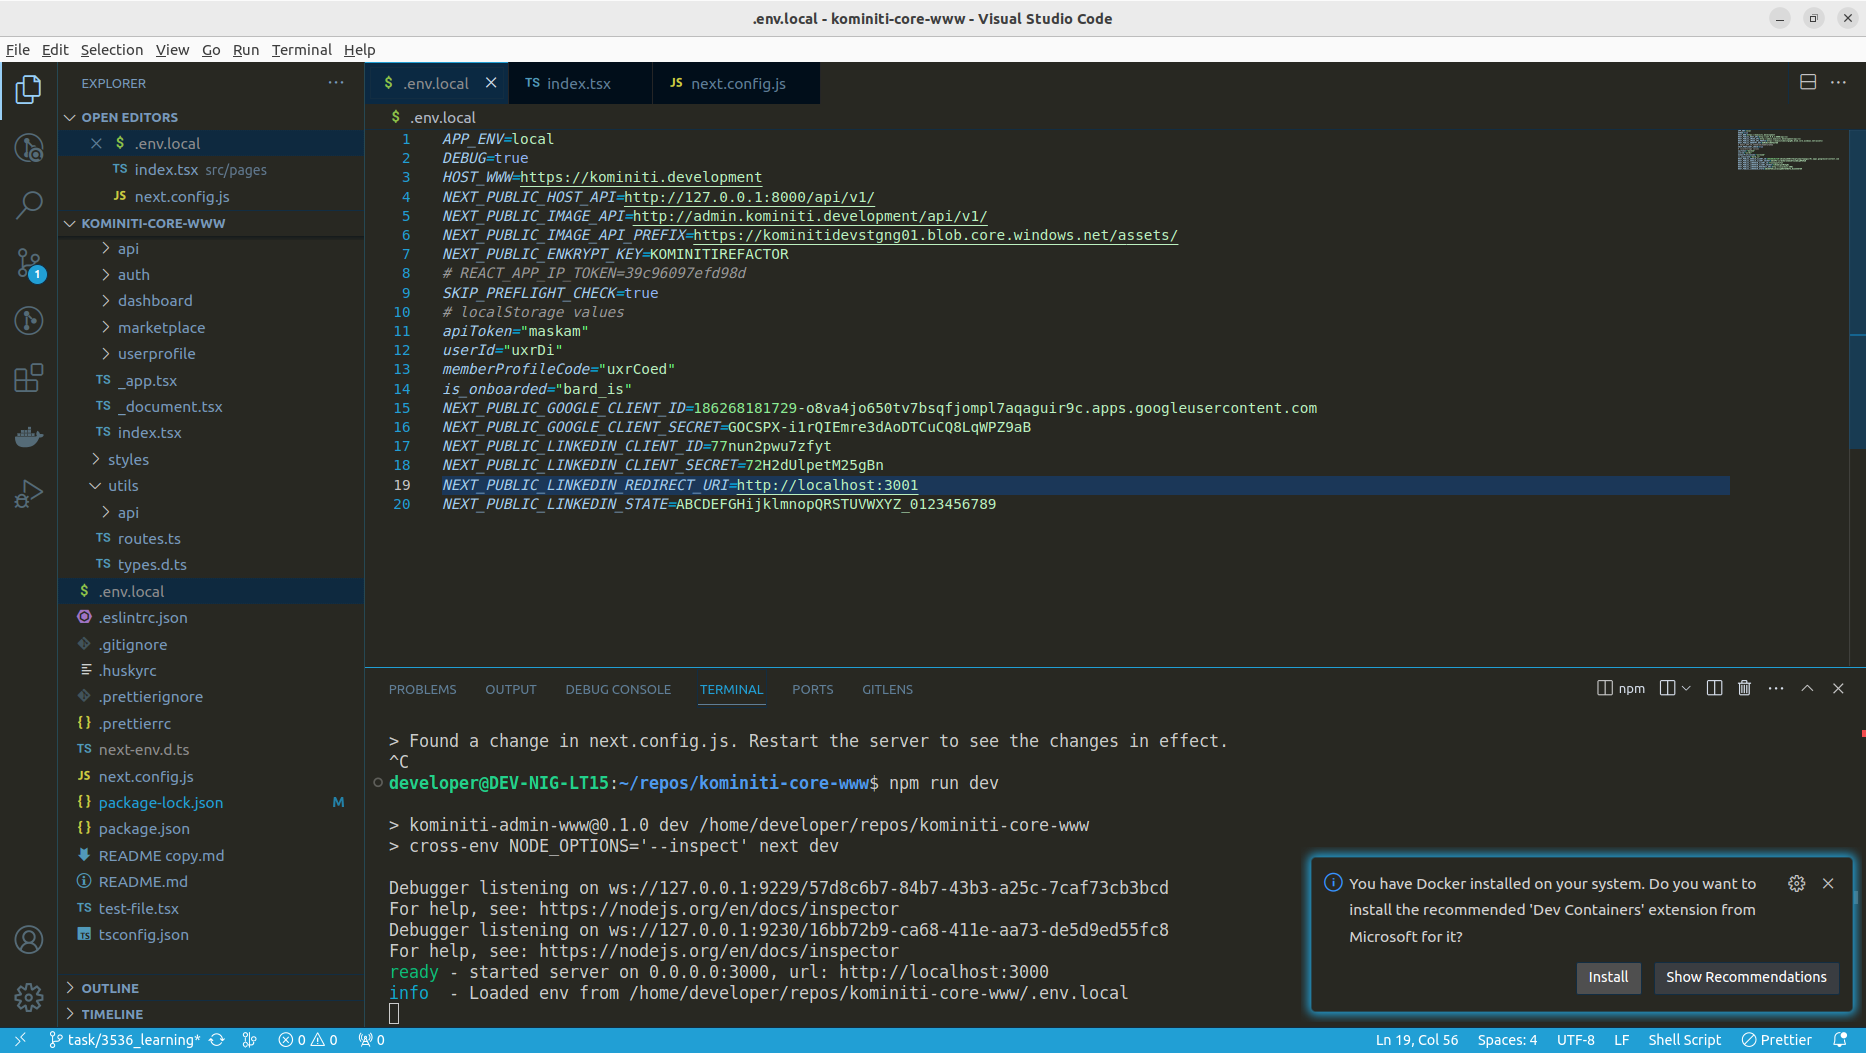Collapse the utils folder
This screenshot has height=1053, width=1866.
coord(123,486)
